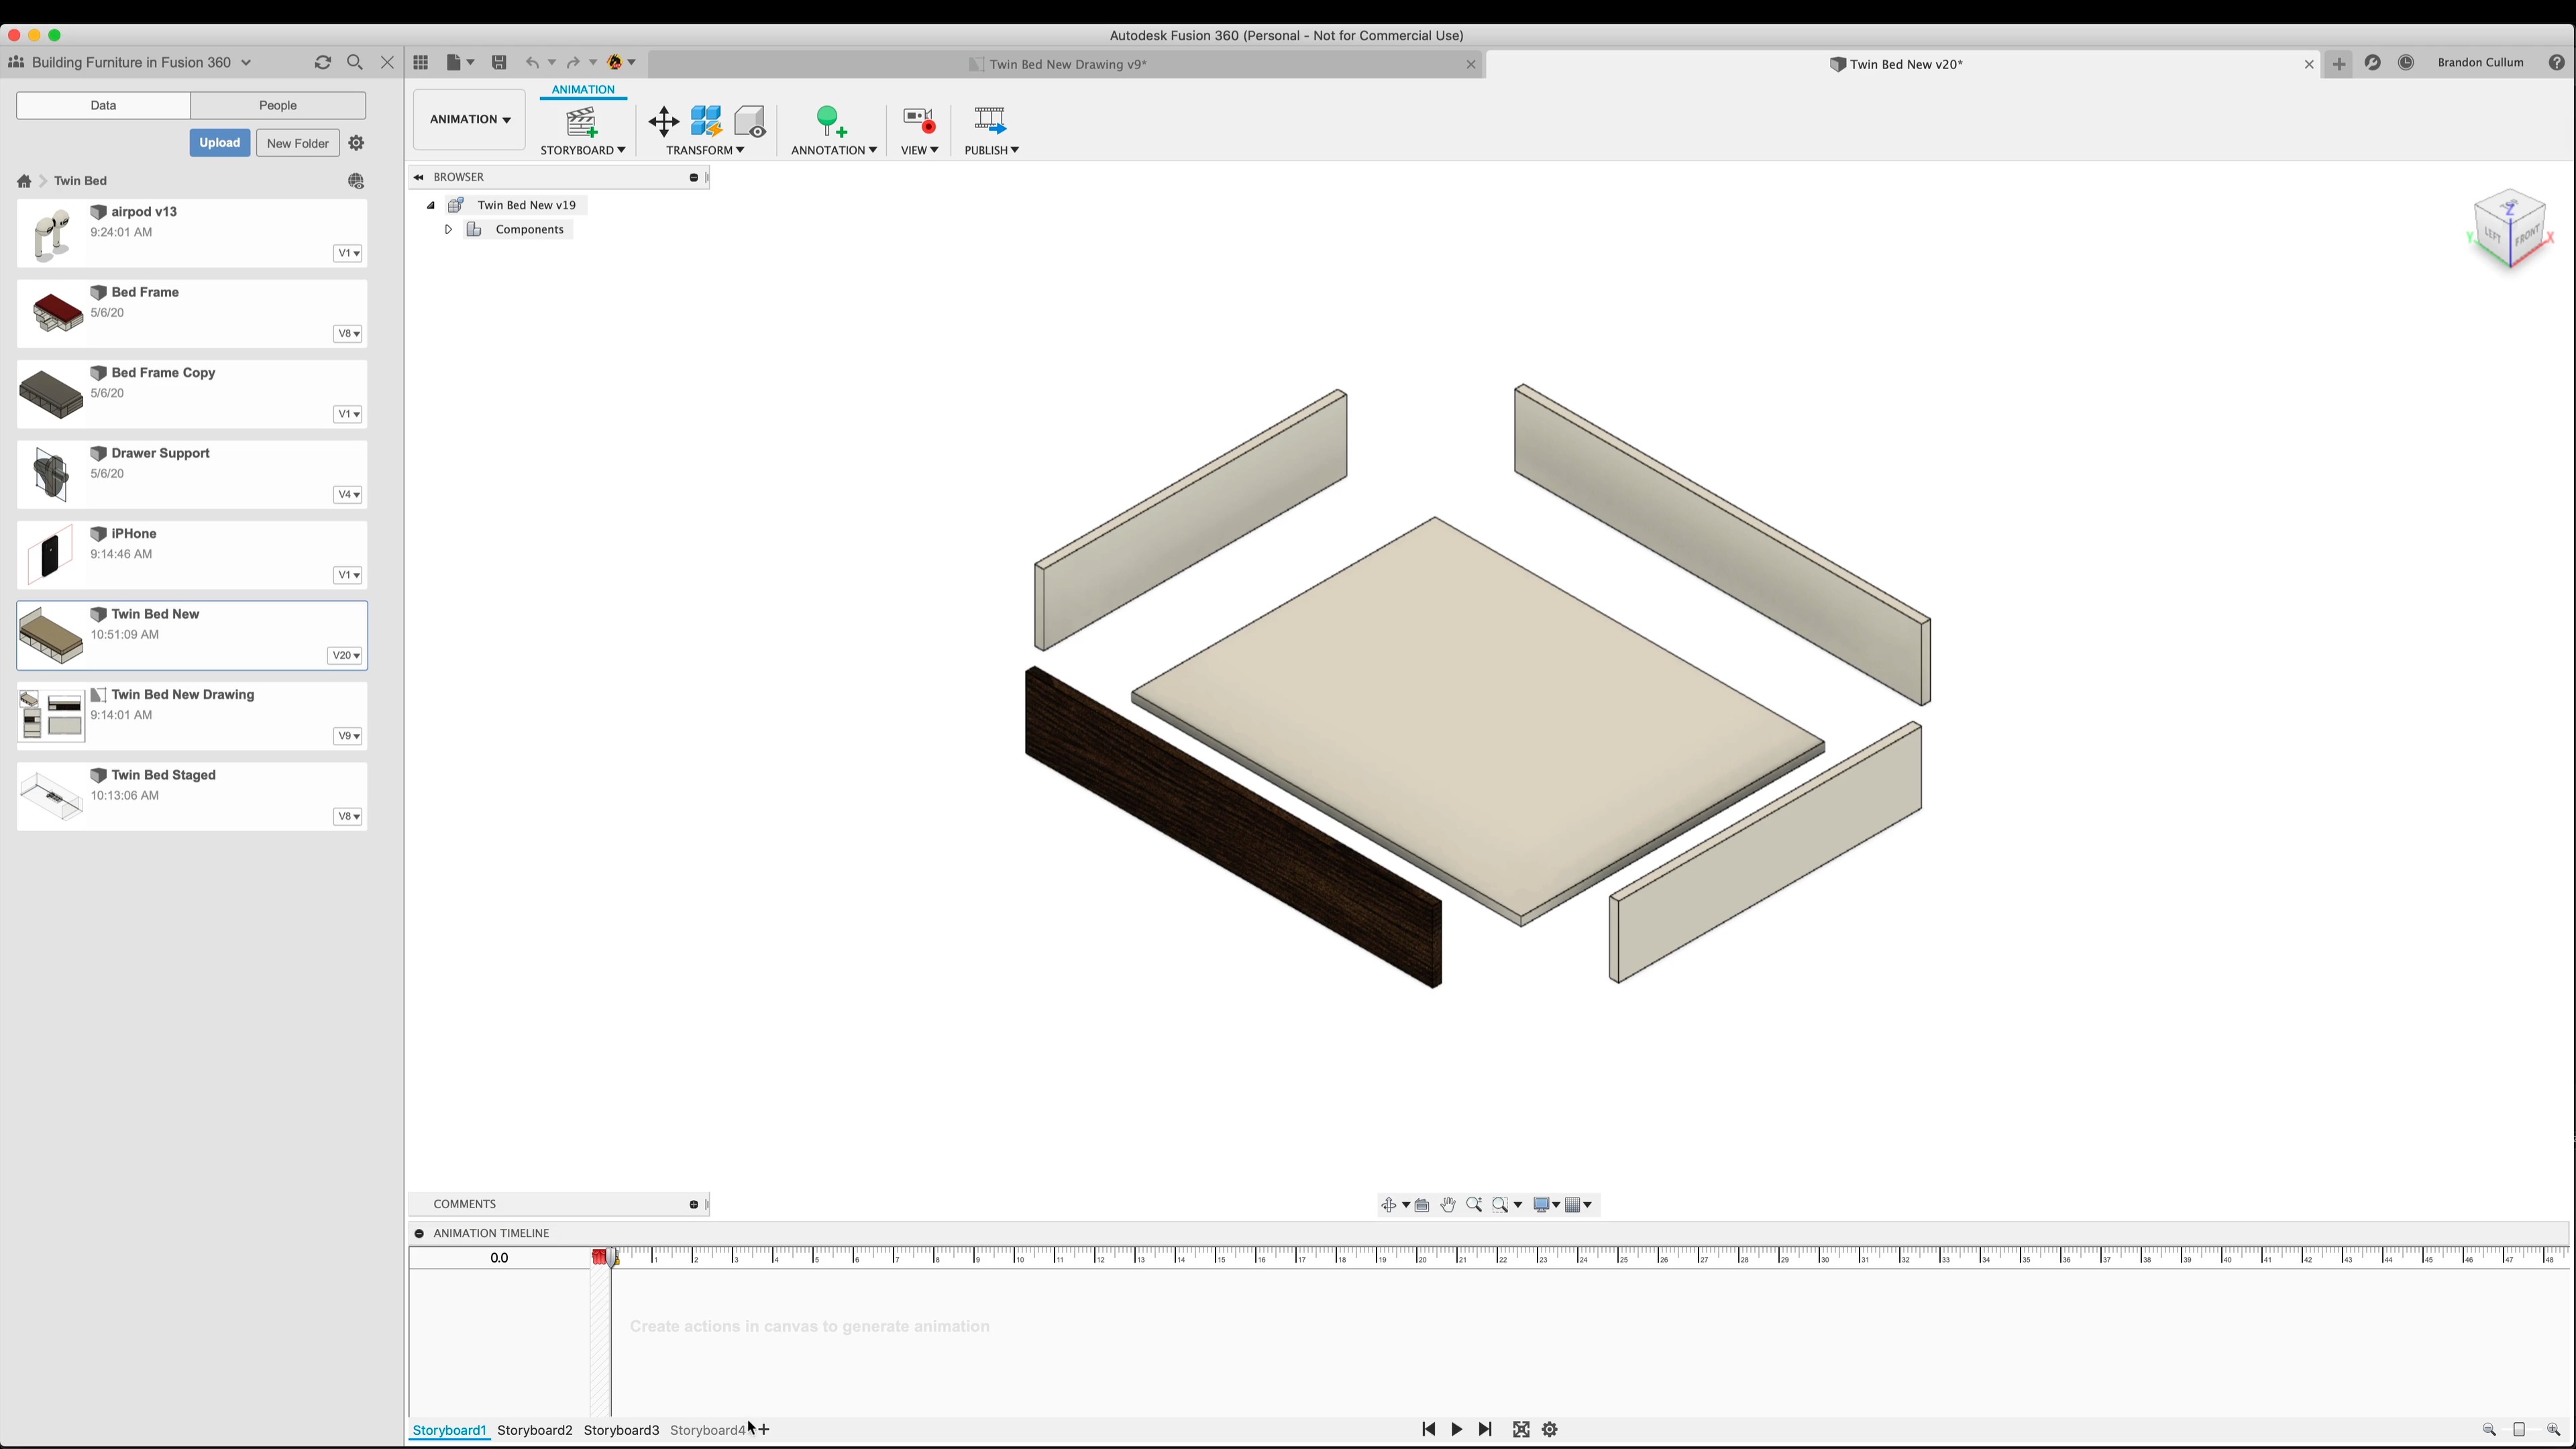Open Twin Bed New V20 version dropdown

tap(346, 656)
